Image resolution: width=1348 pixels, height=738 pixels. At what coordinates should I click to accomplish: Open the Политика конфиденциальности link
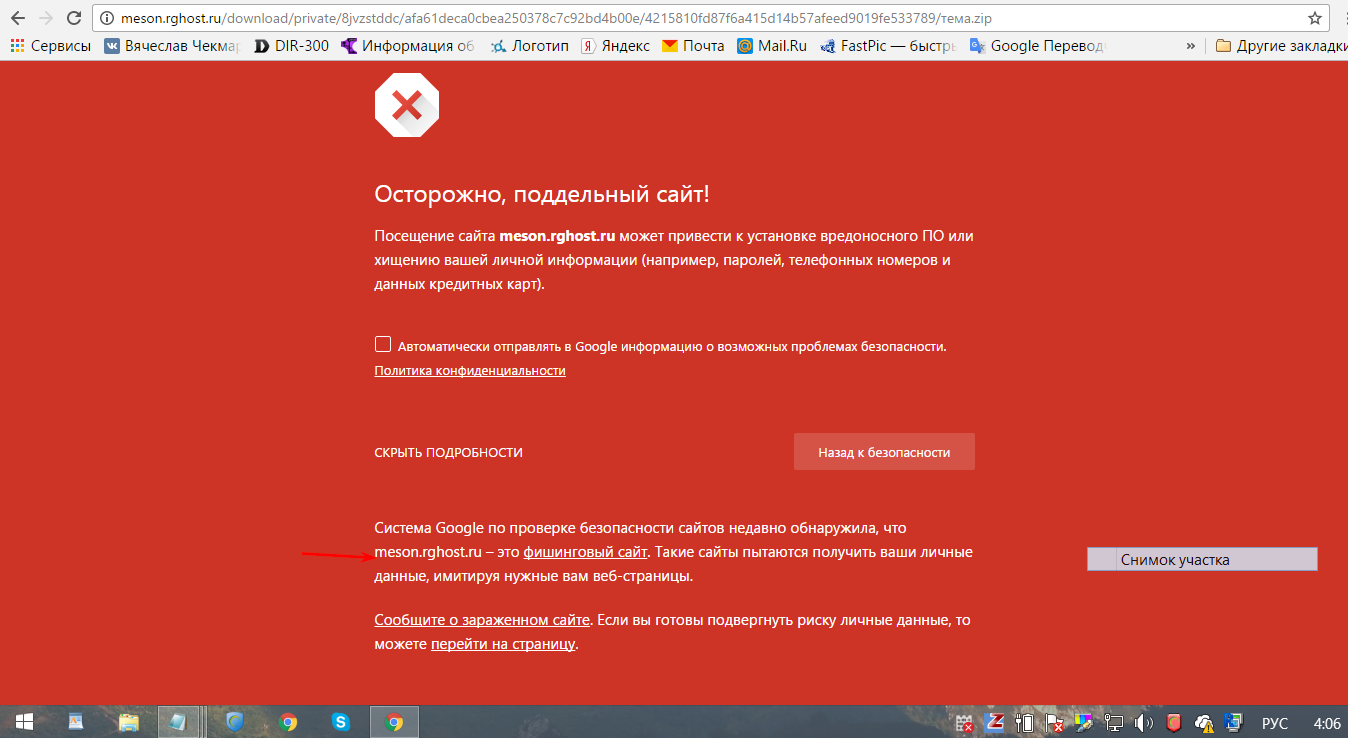[x=470, y=371]
